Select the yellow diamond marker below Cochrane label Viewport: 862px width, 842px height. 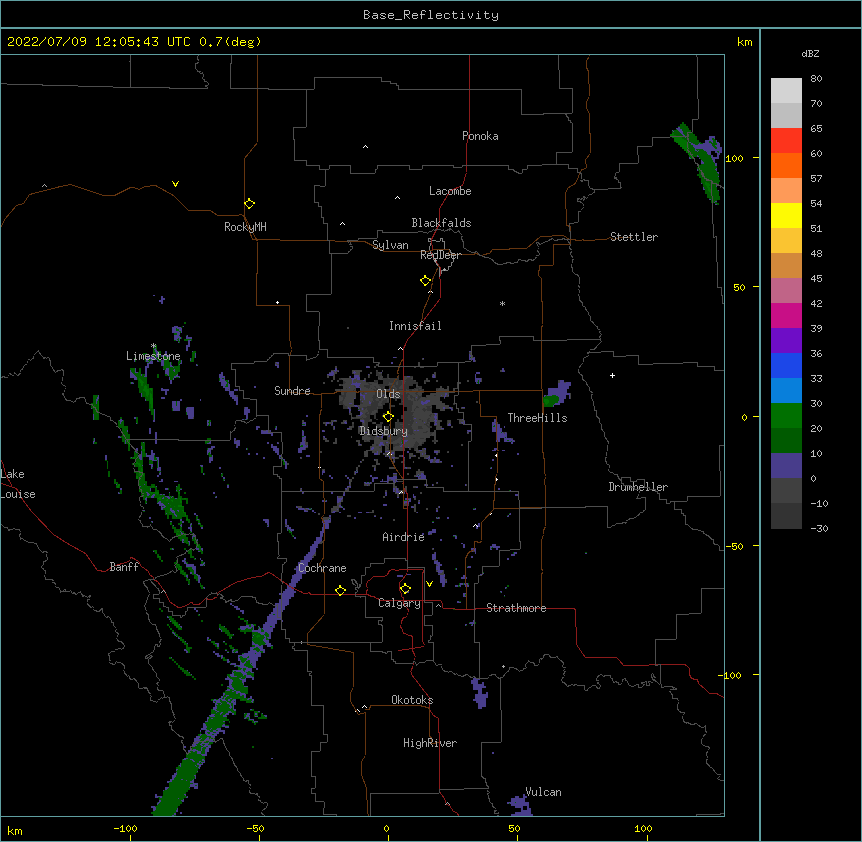[x=340, y=590]
